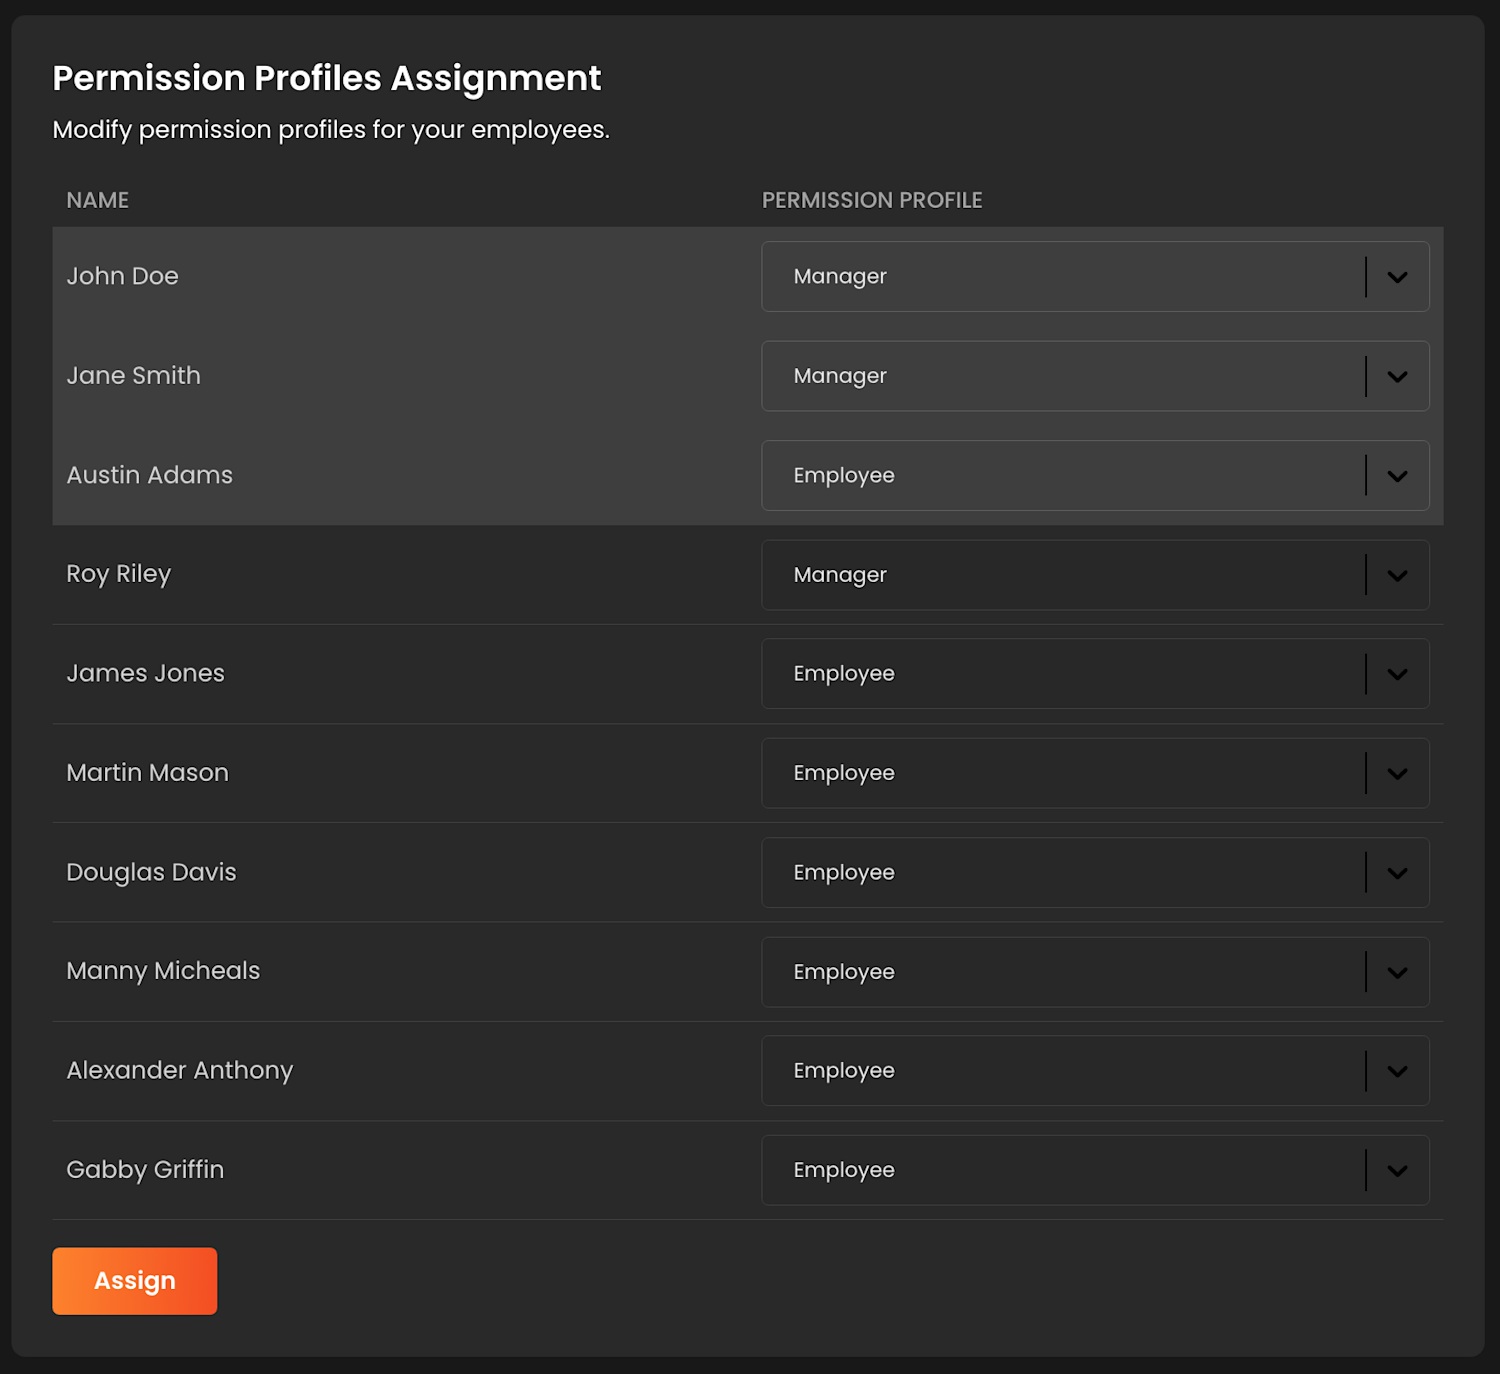Click the chevron on Gabby Griffin's selector
This screenshot has width=1500, height=1374.
[1396, 1169]
